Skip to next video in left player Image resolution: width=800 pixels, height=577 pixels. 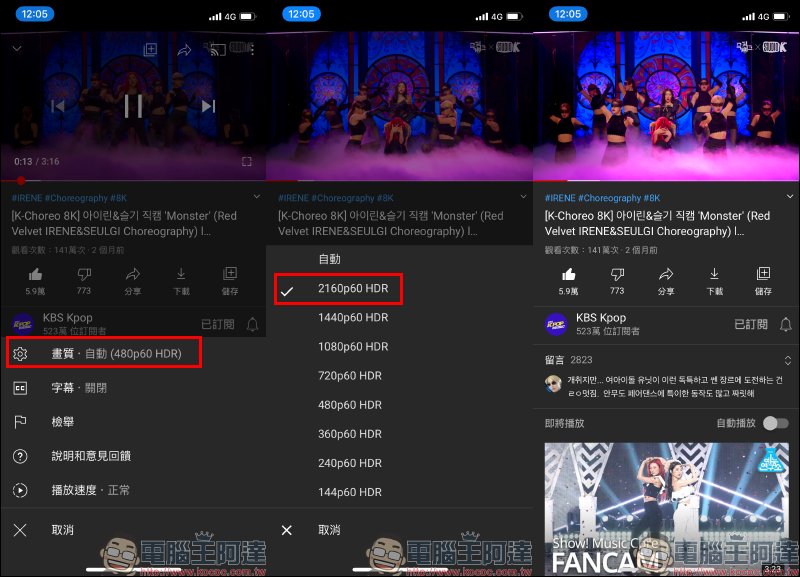(208, 106)
